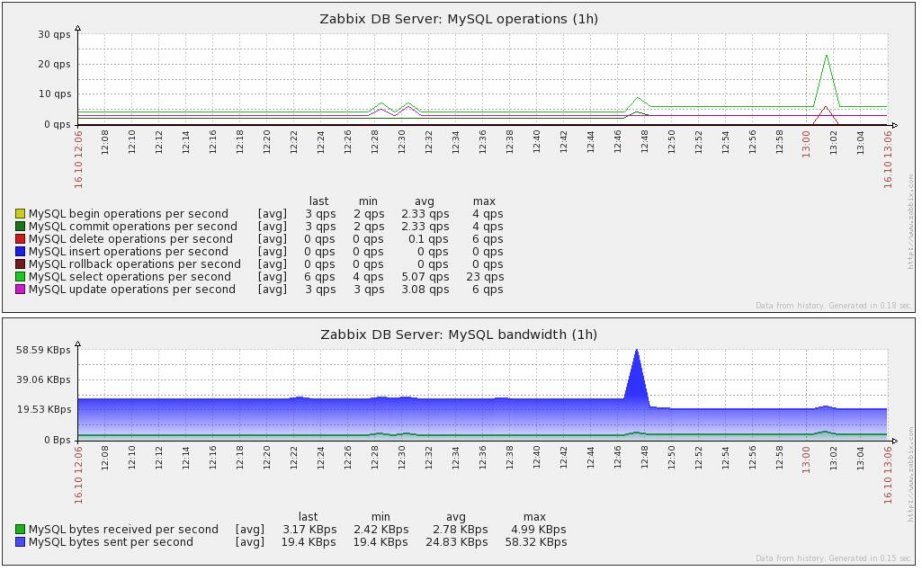
Task: Click the bright green select operations swatch
Action: (20, 276)
